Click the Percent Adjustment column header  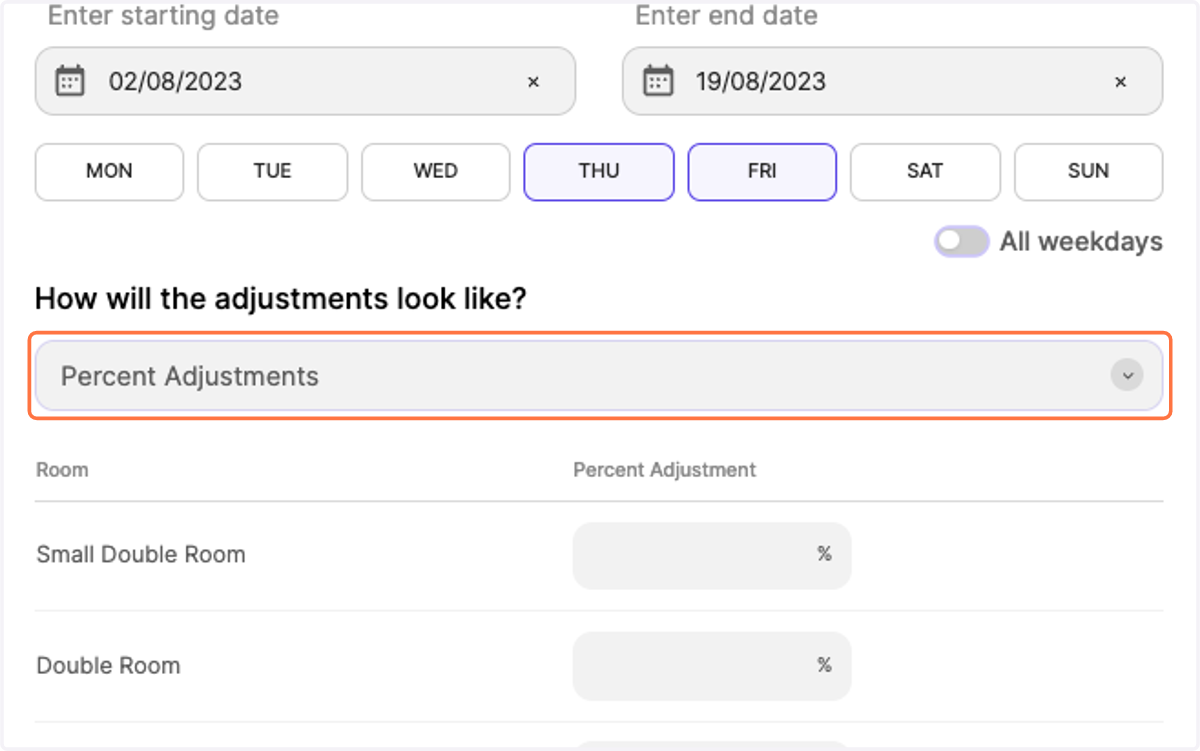click(665, 470)
